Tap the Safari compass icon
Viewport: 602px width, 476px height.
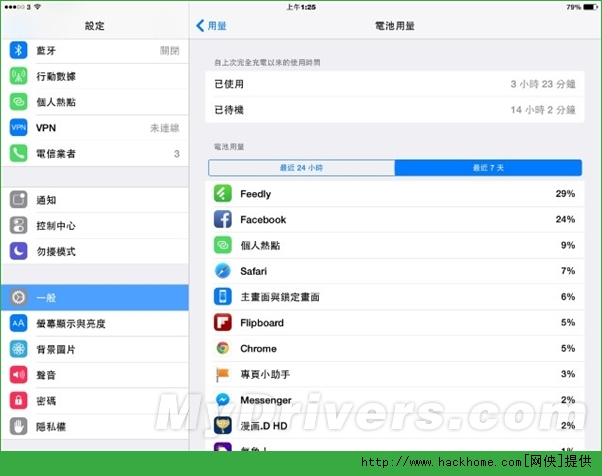(223, 271)
